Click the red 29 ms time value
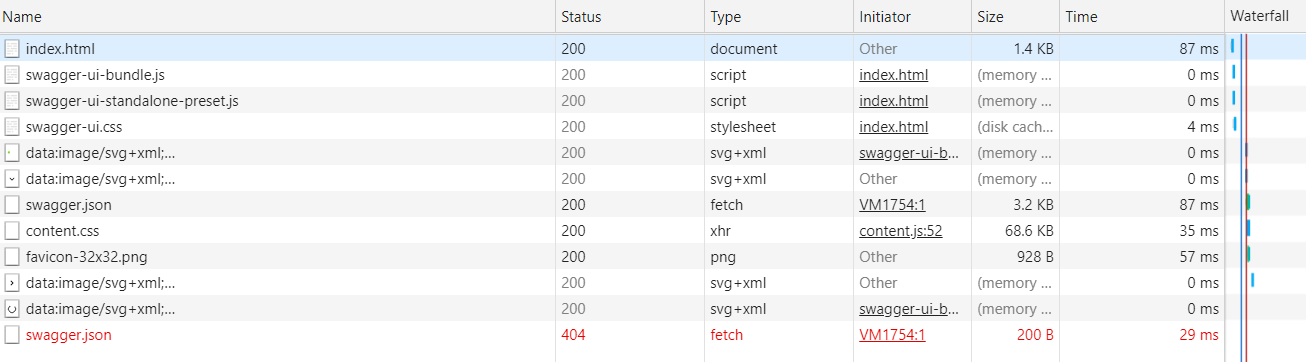The width and height of the screenshot is (1306, 362). click(x=1198, y=334)
